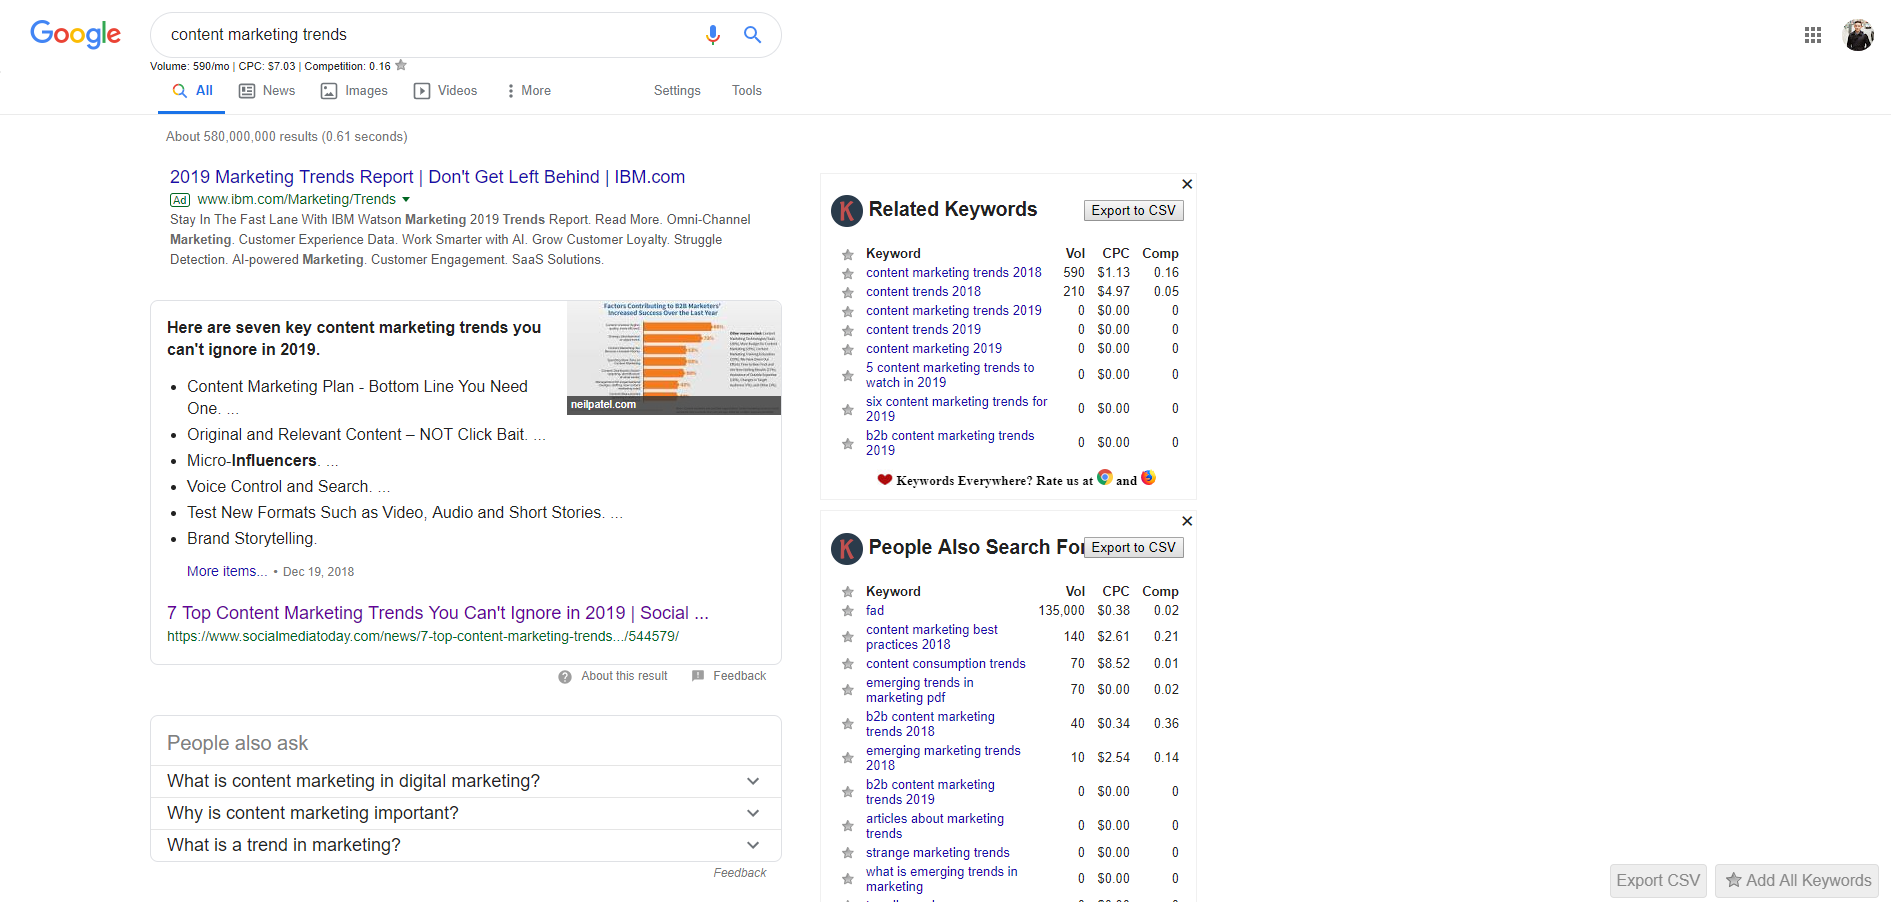Image resolution: width=1891 pixels, height=902 pixels.
Task: Star keyword 'content consumption trends'
Action: click(848, 665)
